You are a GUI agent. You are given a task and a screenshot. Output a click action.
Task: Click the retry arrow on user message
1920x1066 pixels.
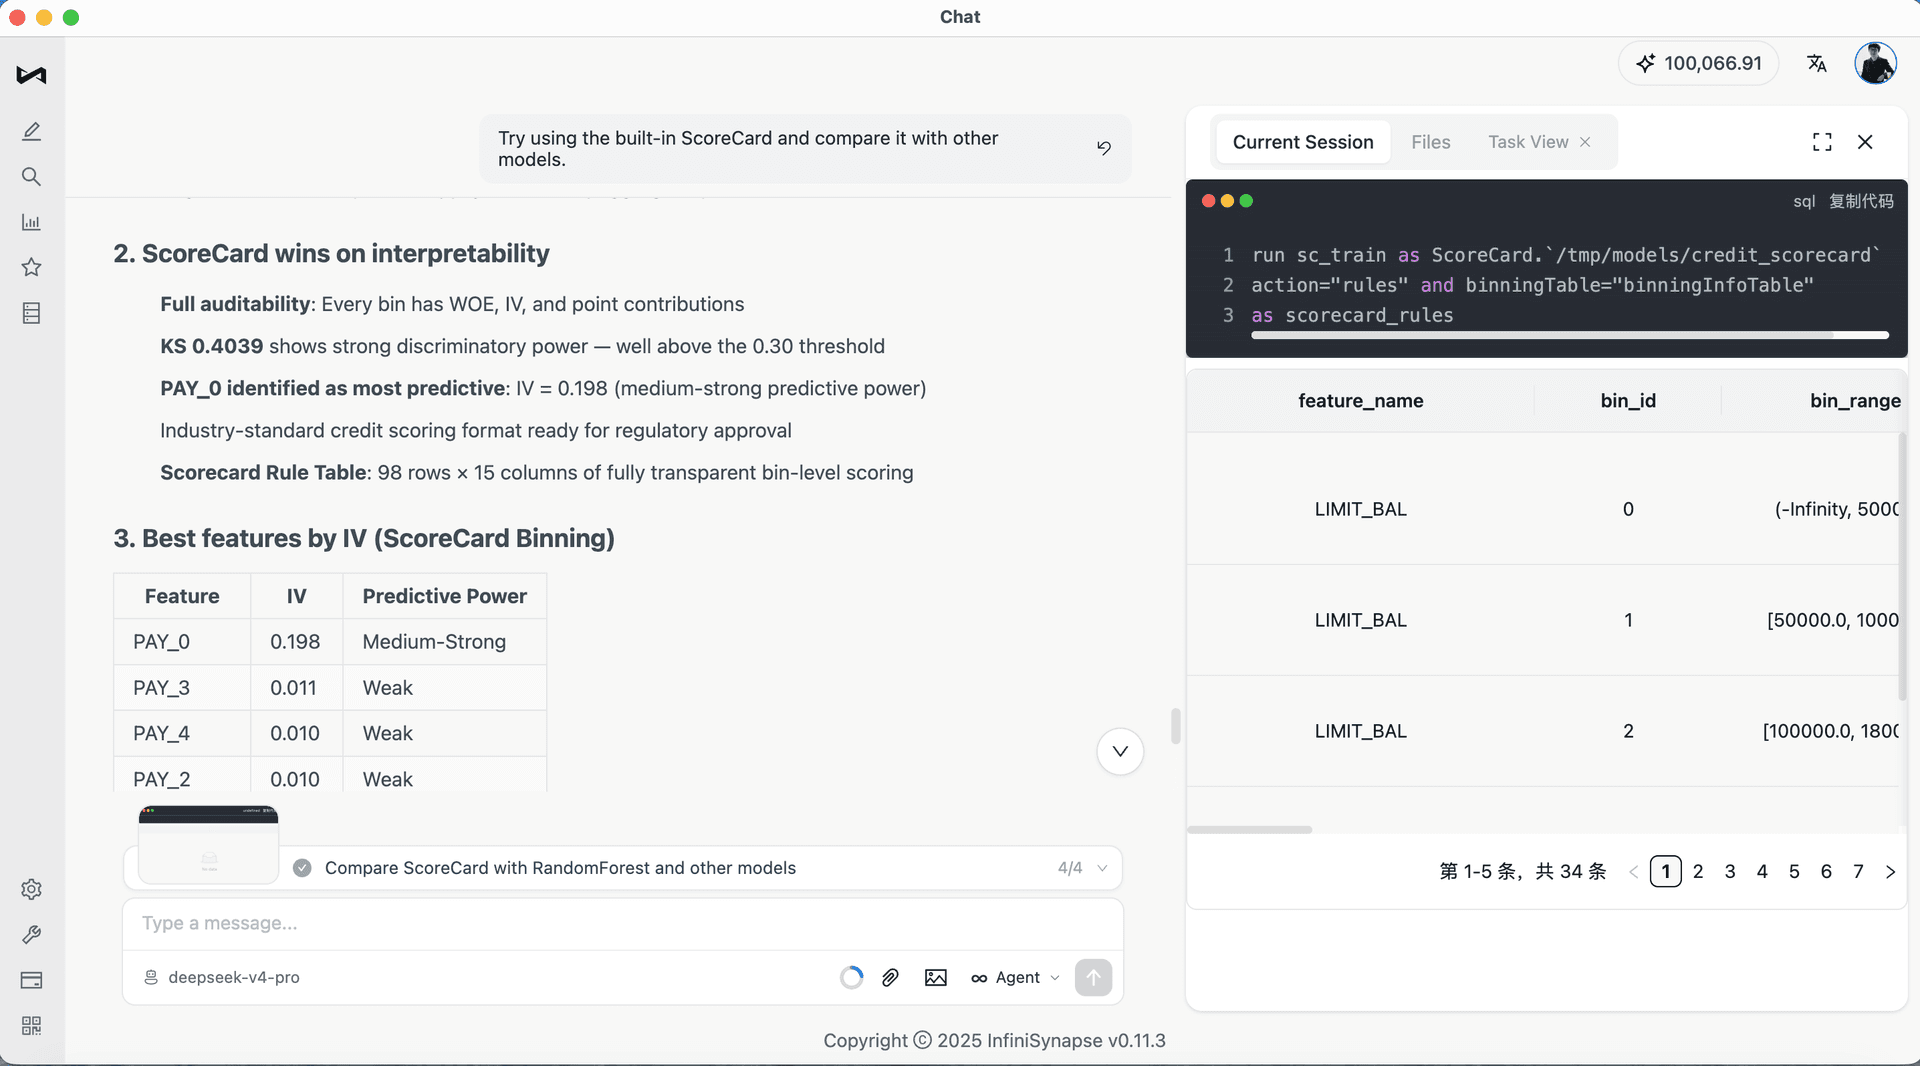pos(1104,148)
